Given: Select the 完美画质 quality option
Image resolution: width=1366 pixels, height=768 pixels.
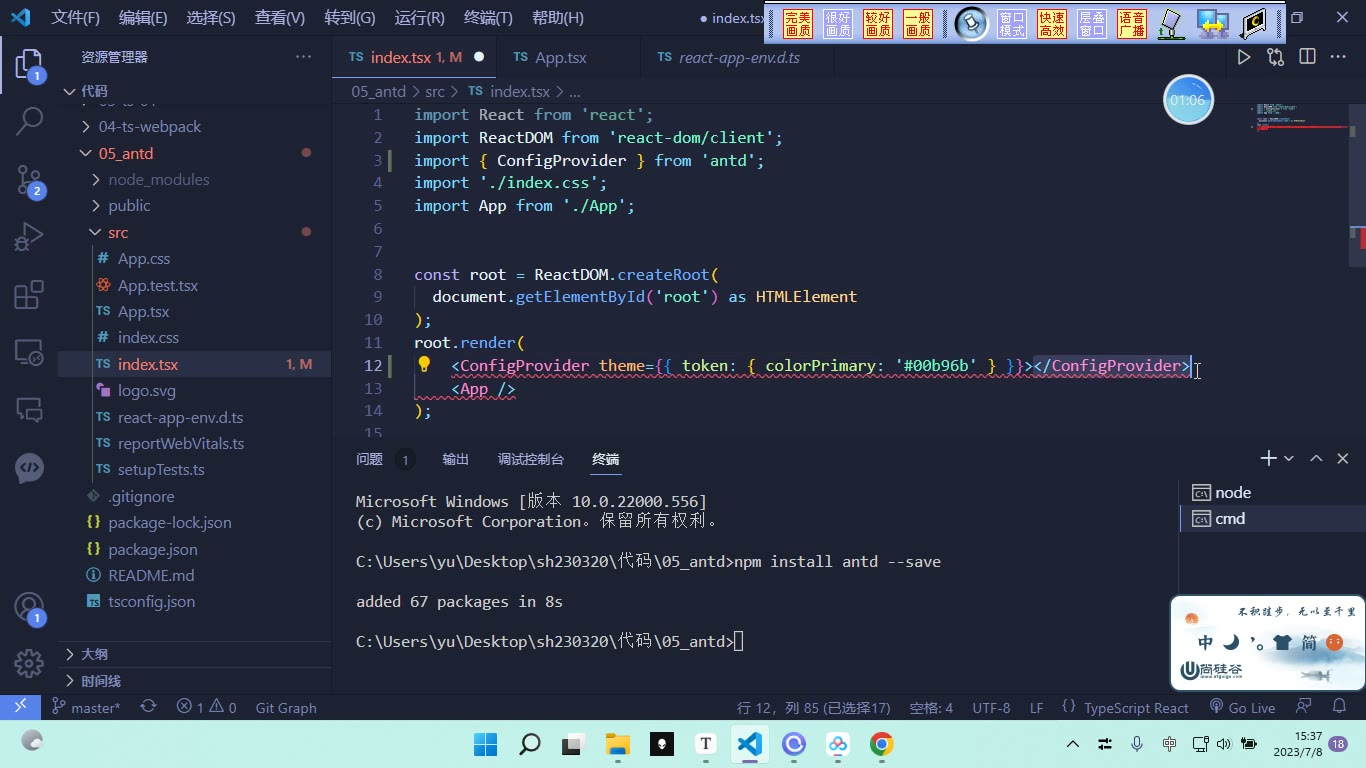Looking at the screenshot, I should click(798, 24).
